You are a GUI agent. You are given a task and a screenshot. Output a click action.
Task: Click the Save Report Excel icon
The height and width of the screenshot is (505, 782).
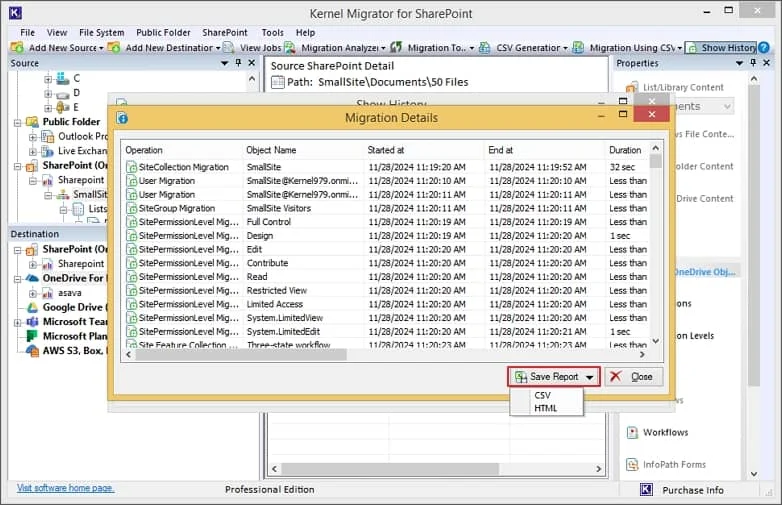[x=521, y=377]
